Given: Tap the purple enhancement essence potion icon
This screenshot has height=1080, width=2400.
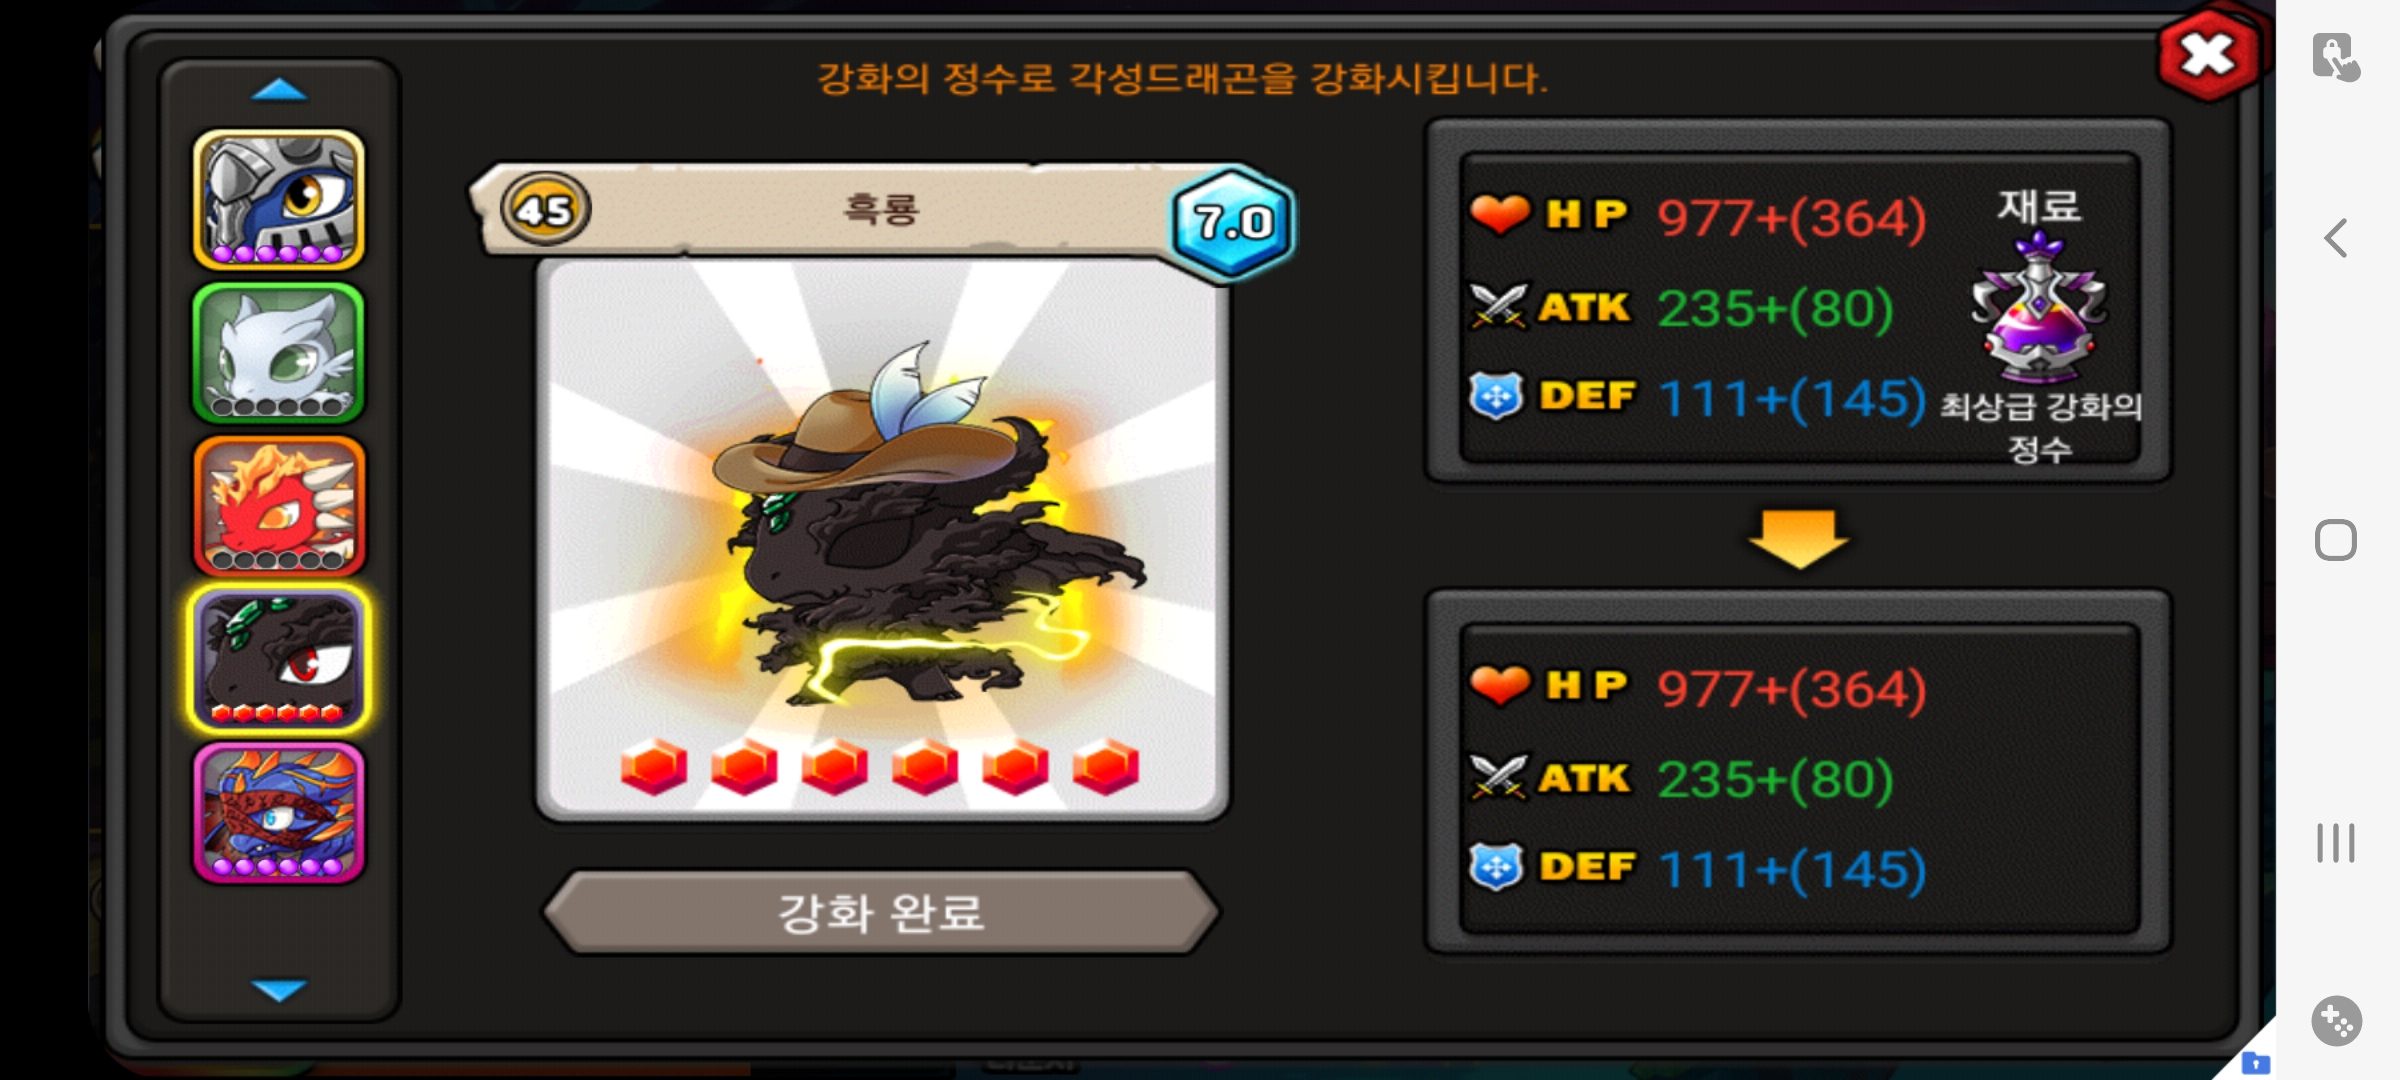Looking at the screenshot, I should 2039,307.
